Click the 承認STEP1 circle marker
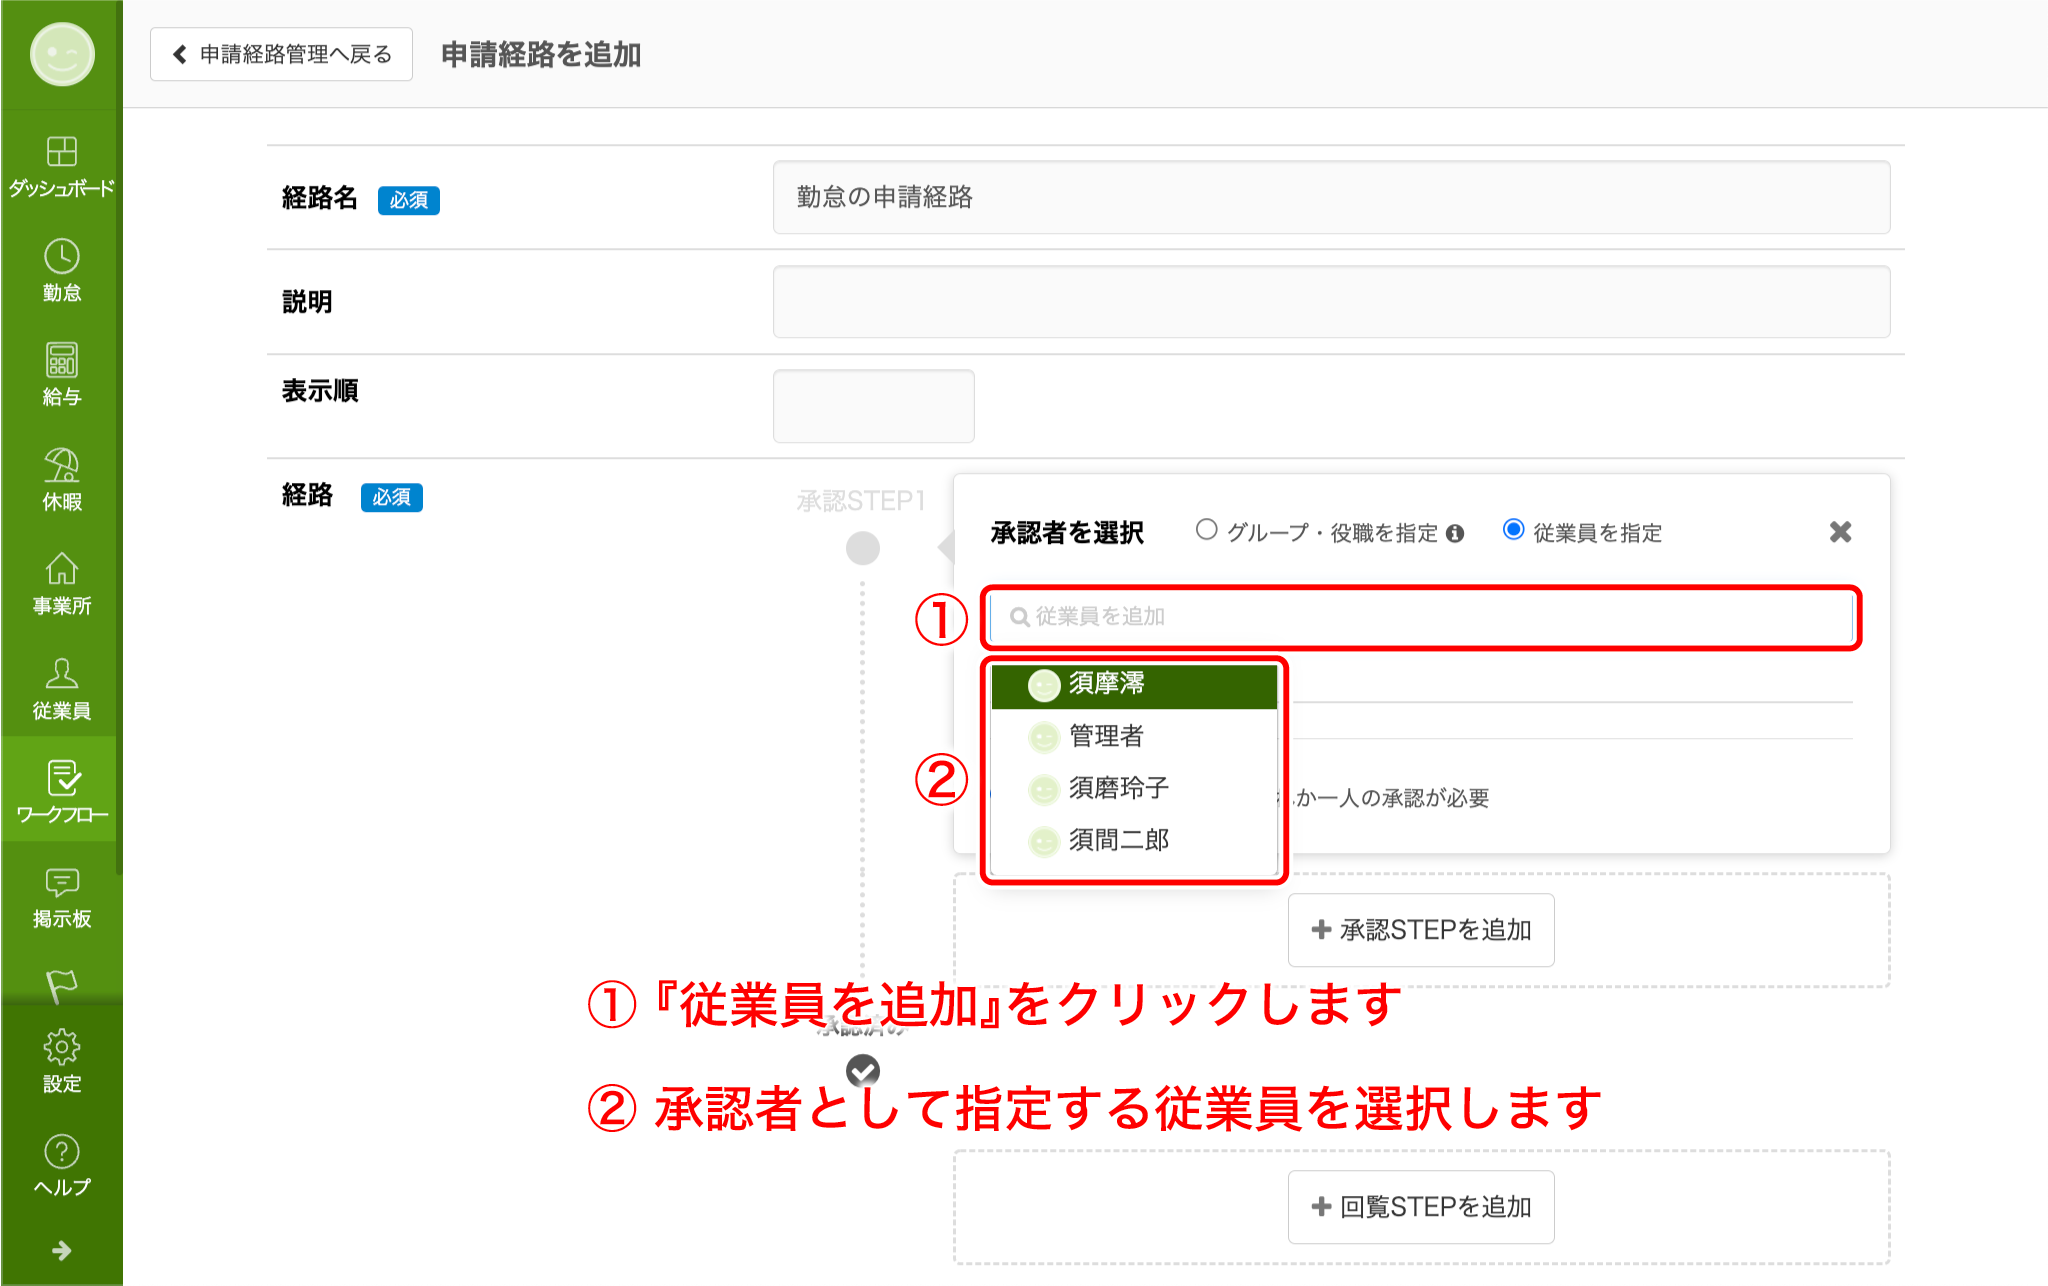Viewport: 2048px width, 1286px height. pyautogui.click(x=863, y=548)
